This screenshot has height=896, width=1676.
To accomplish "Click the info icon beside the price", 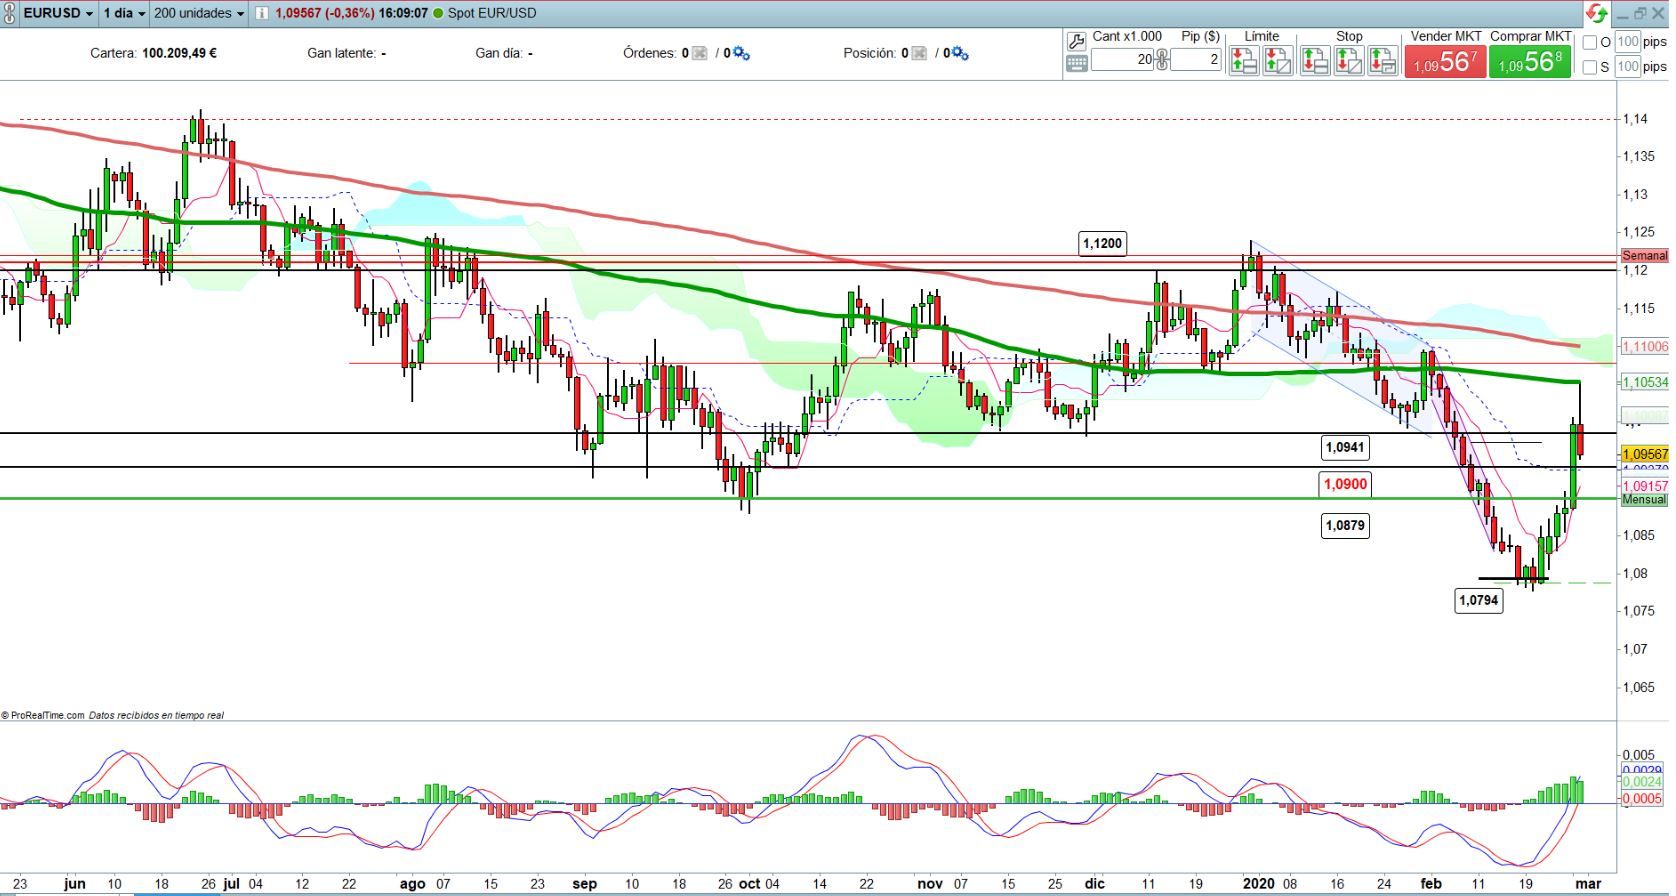I will pyautogui.click(x=261, y=13).
